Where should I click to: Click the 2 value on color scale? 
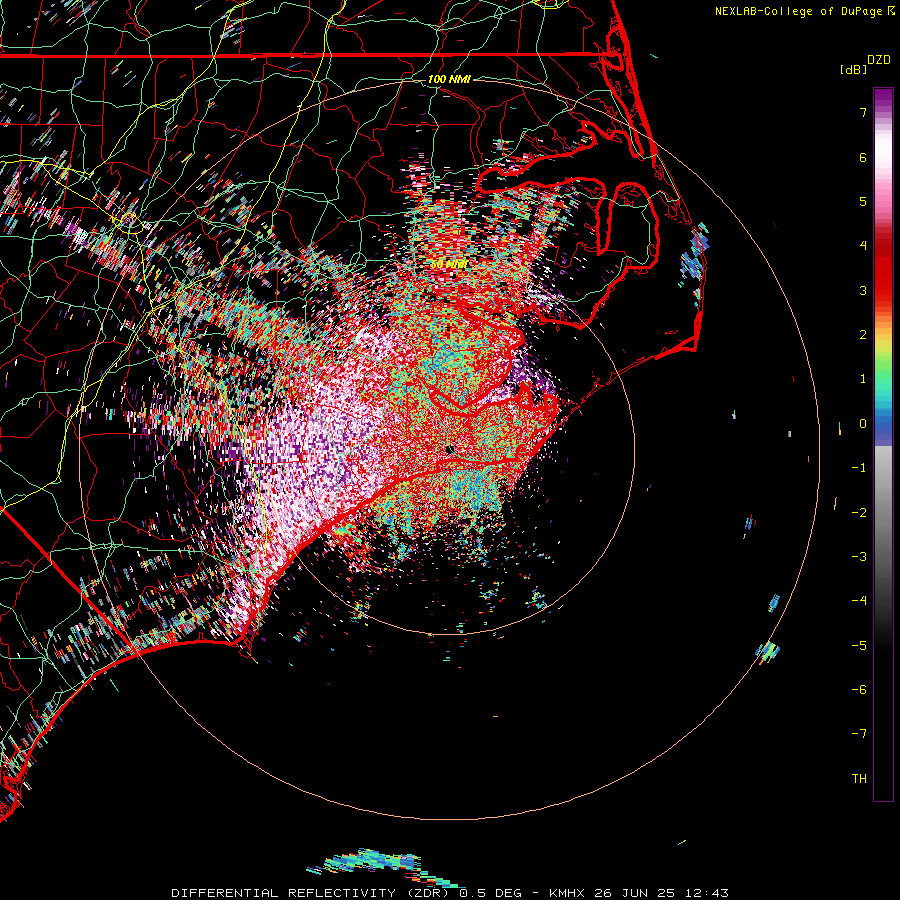click(x=863, y=335)
